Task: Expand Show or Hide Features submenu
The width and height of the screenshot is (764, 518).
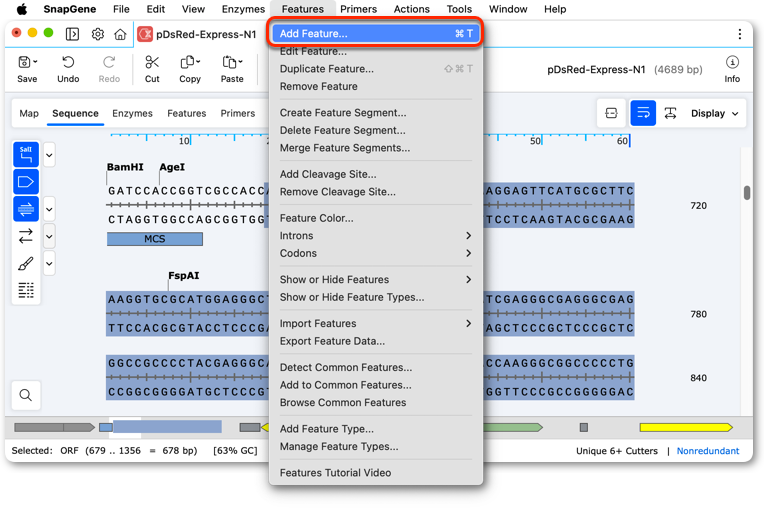Action: pos(376,280)
